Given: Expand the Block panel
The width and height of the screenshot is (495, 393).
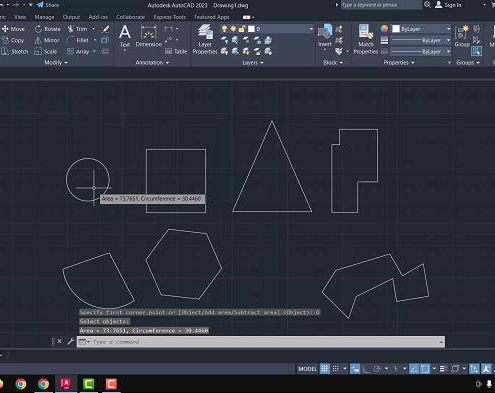Looking at the screenshot, I should click(x=333, y=63).
